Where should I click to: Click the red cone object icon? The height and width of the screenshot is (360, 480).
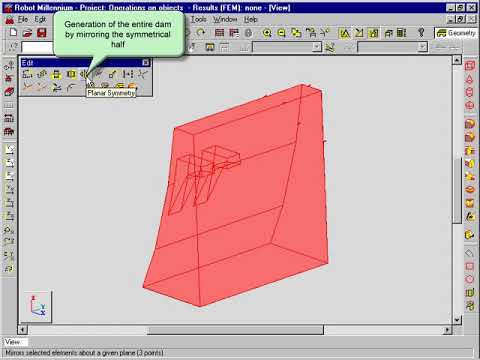tap(470, 79)
